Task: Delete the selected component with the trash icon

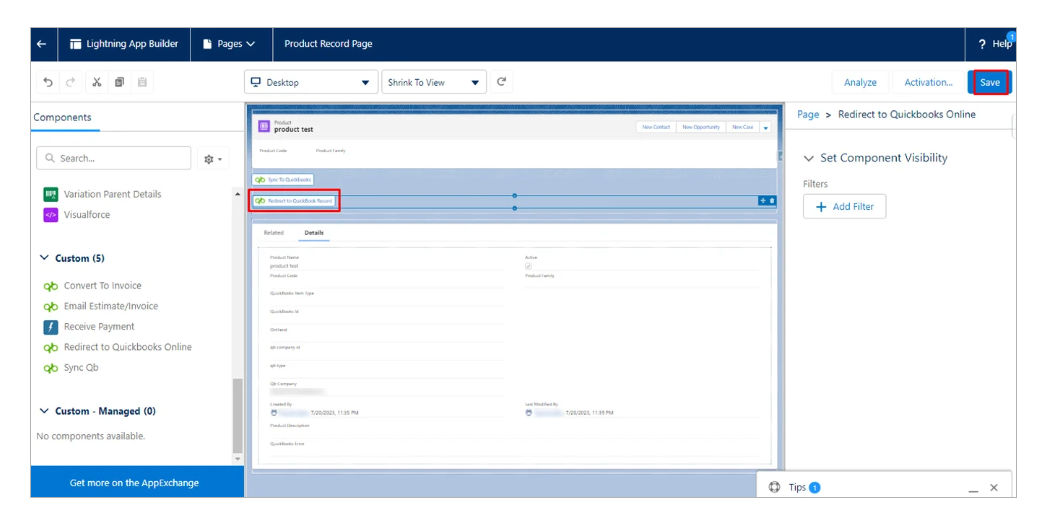Action: (x=771, y=201)
